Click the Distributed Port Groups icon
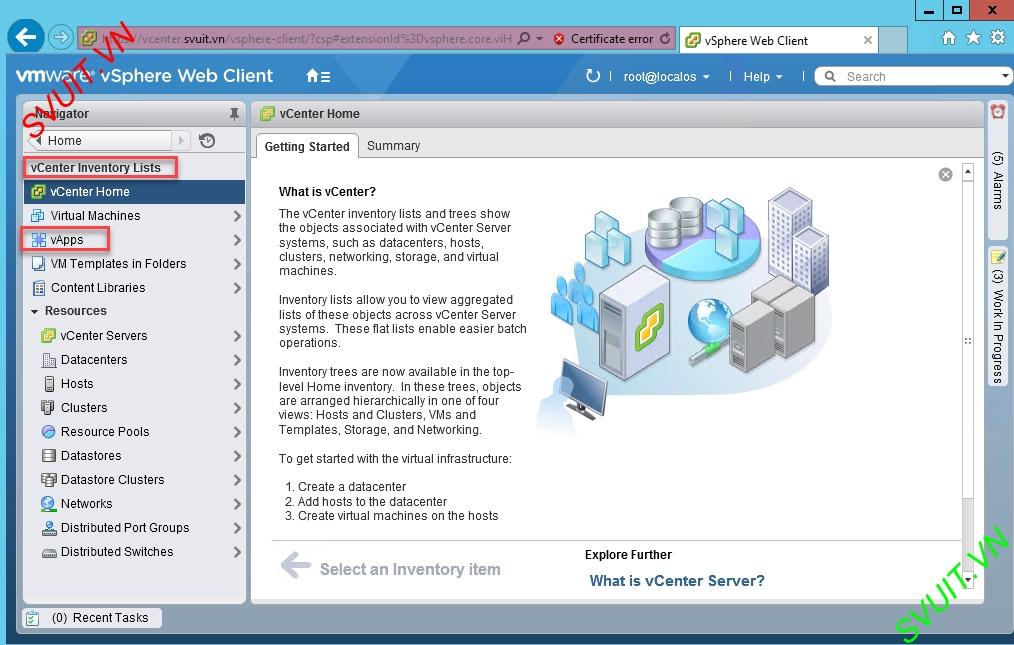The width and height of the screenshot is (1014, 645). [x=49, y=528]
